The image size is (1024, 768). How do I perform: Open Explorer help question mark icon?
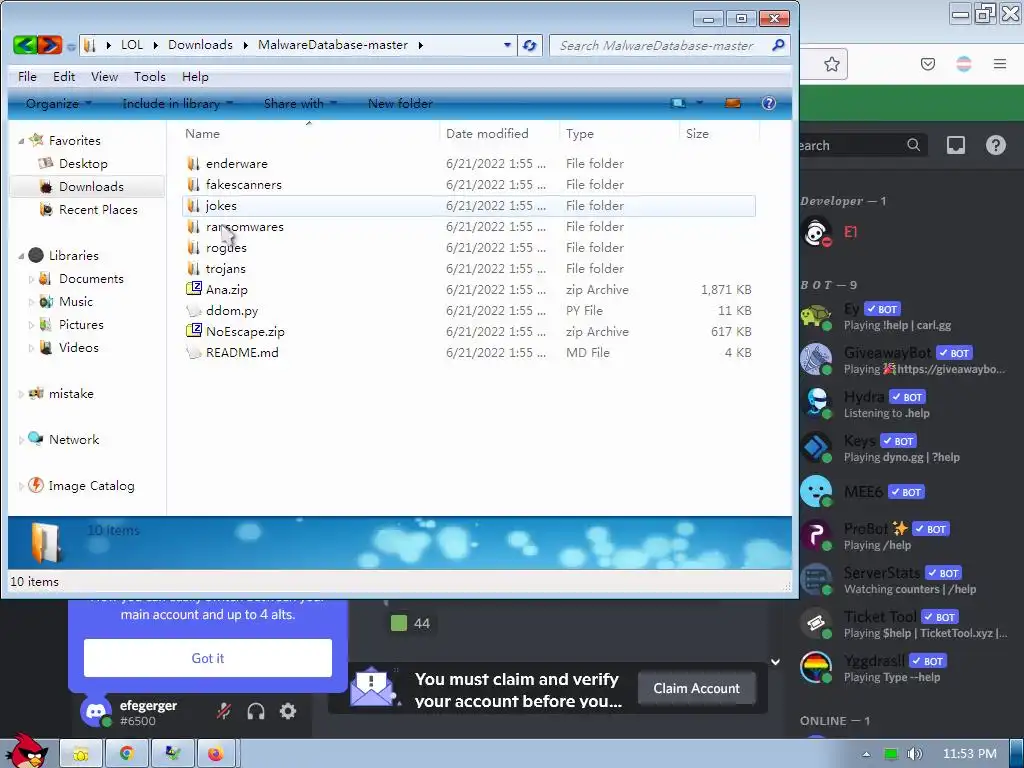[769, 103]
